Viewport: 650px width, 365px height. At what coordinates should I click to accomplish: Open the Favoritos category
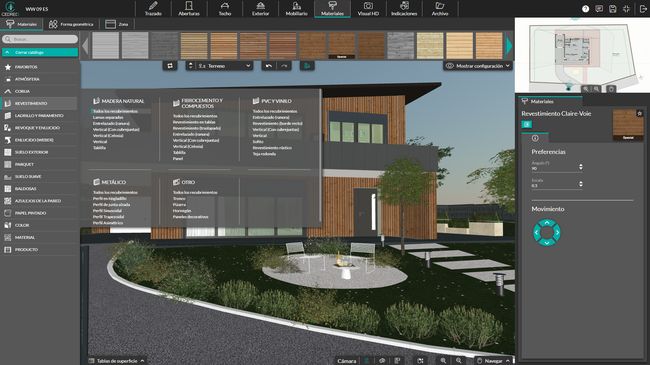(x=40, y=67)
